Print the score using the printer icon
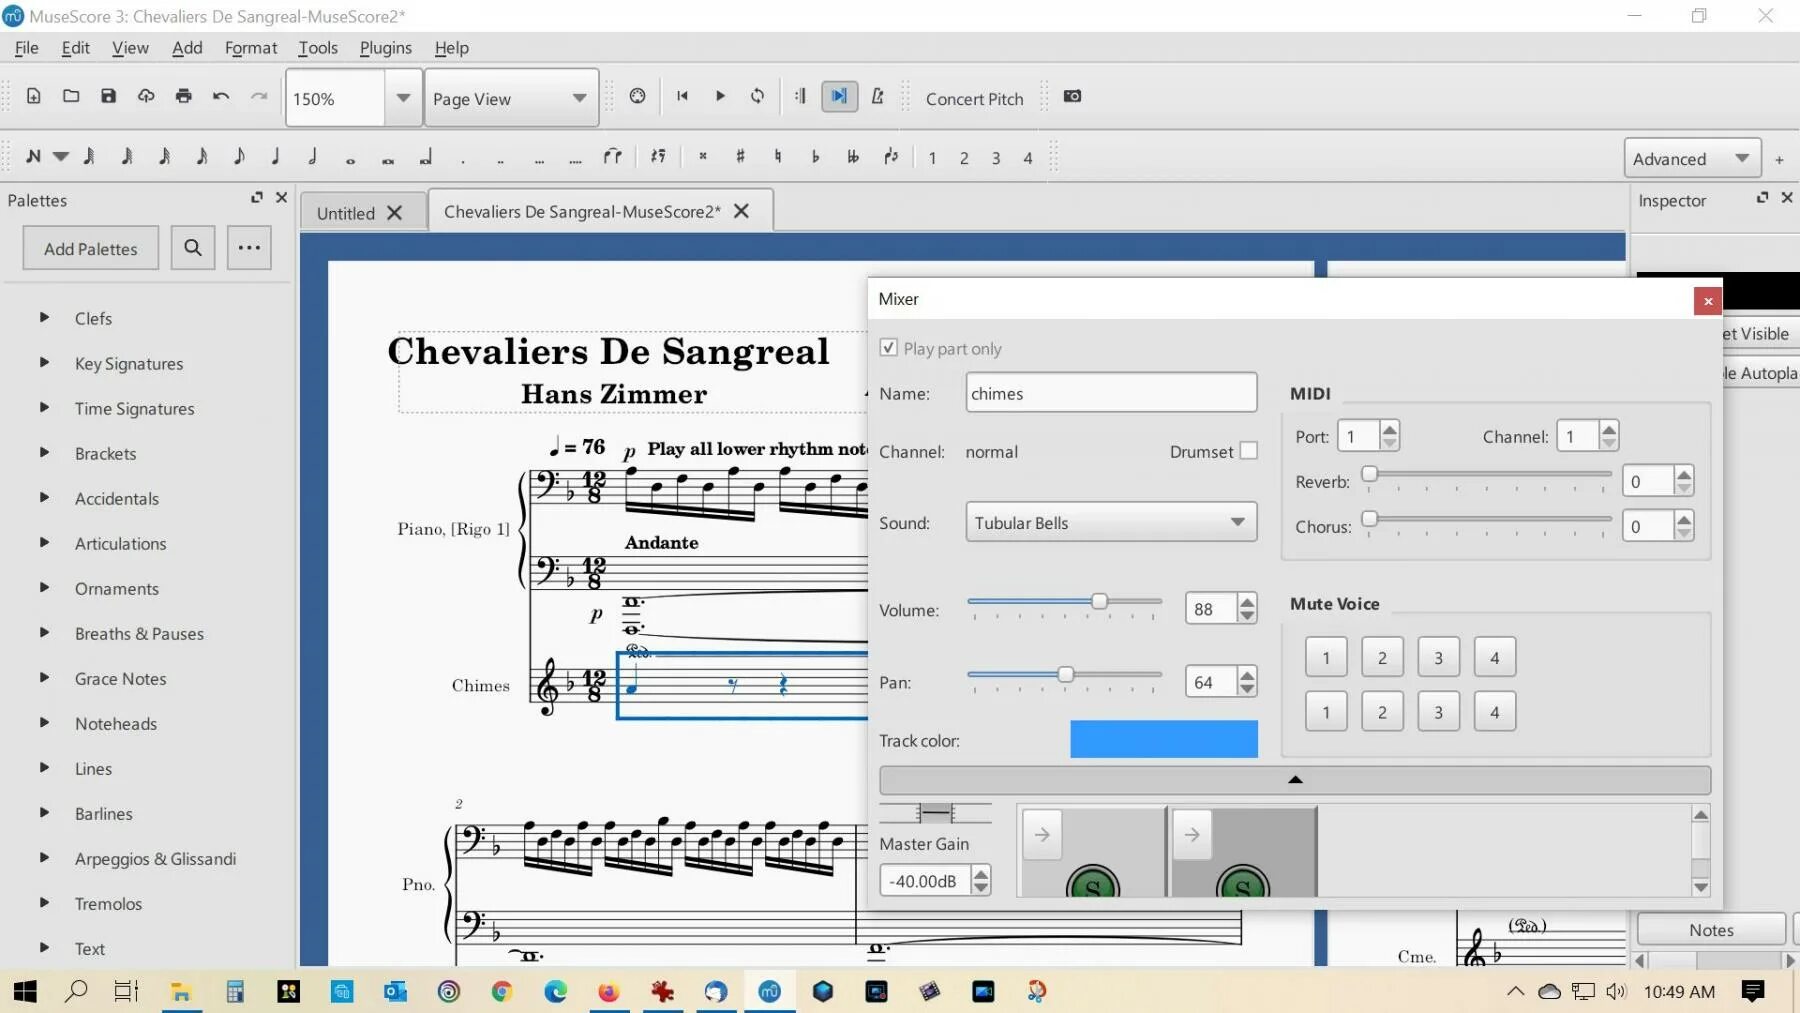The width and height of the screenshot is (1800, 1013). pos(183,97)
